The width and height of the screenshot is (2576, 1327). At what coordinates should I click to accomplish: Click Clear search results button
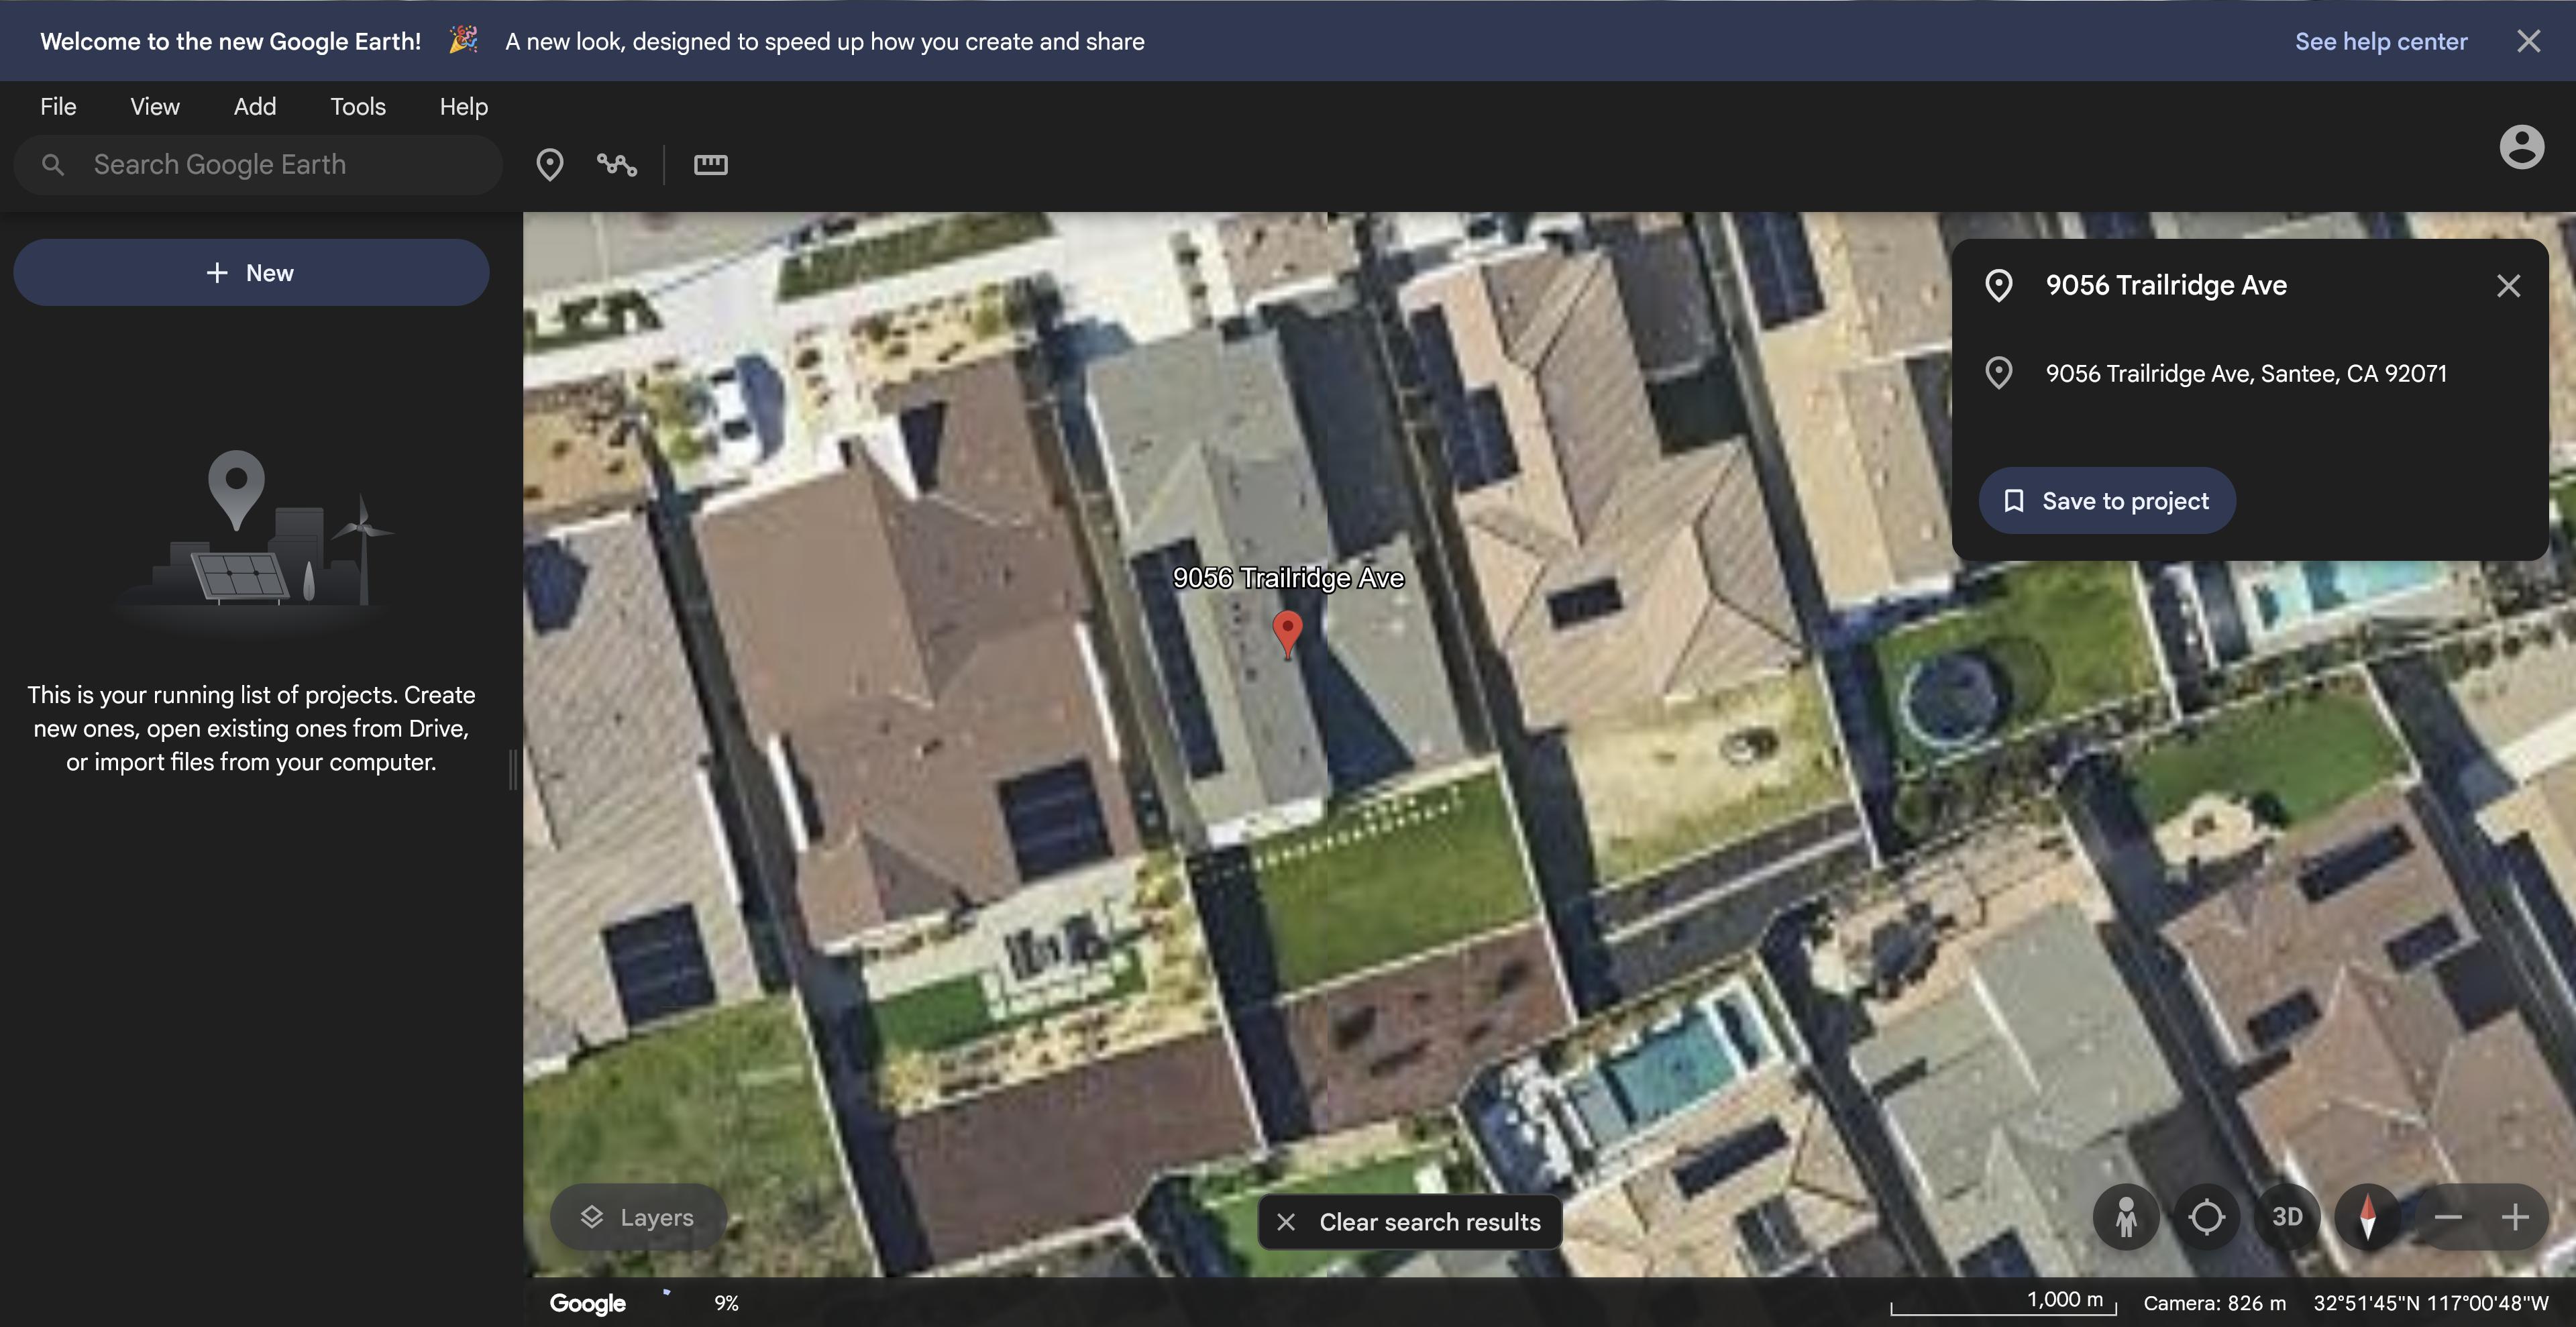(x=1410, y=1222)
